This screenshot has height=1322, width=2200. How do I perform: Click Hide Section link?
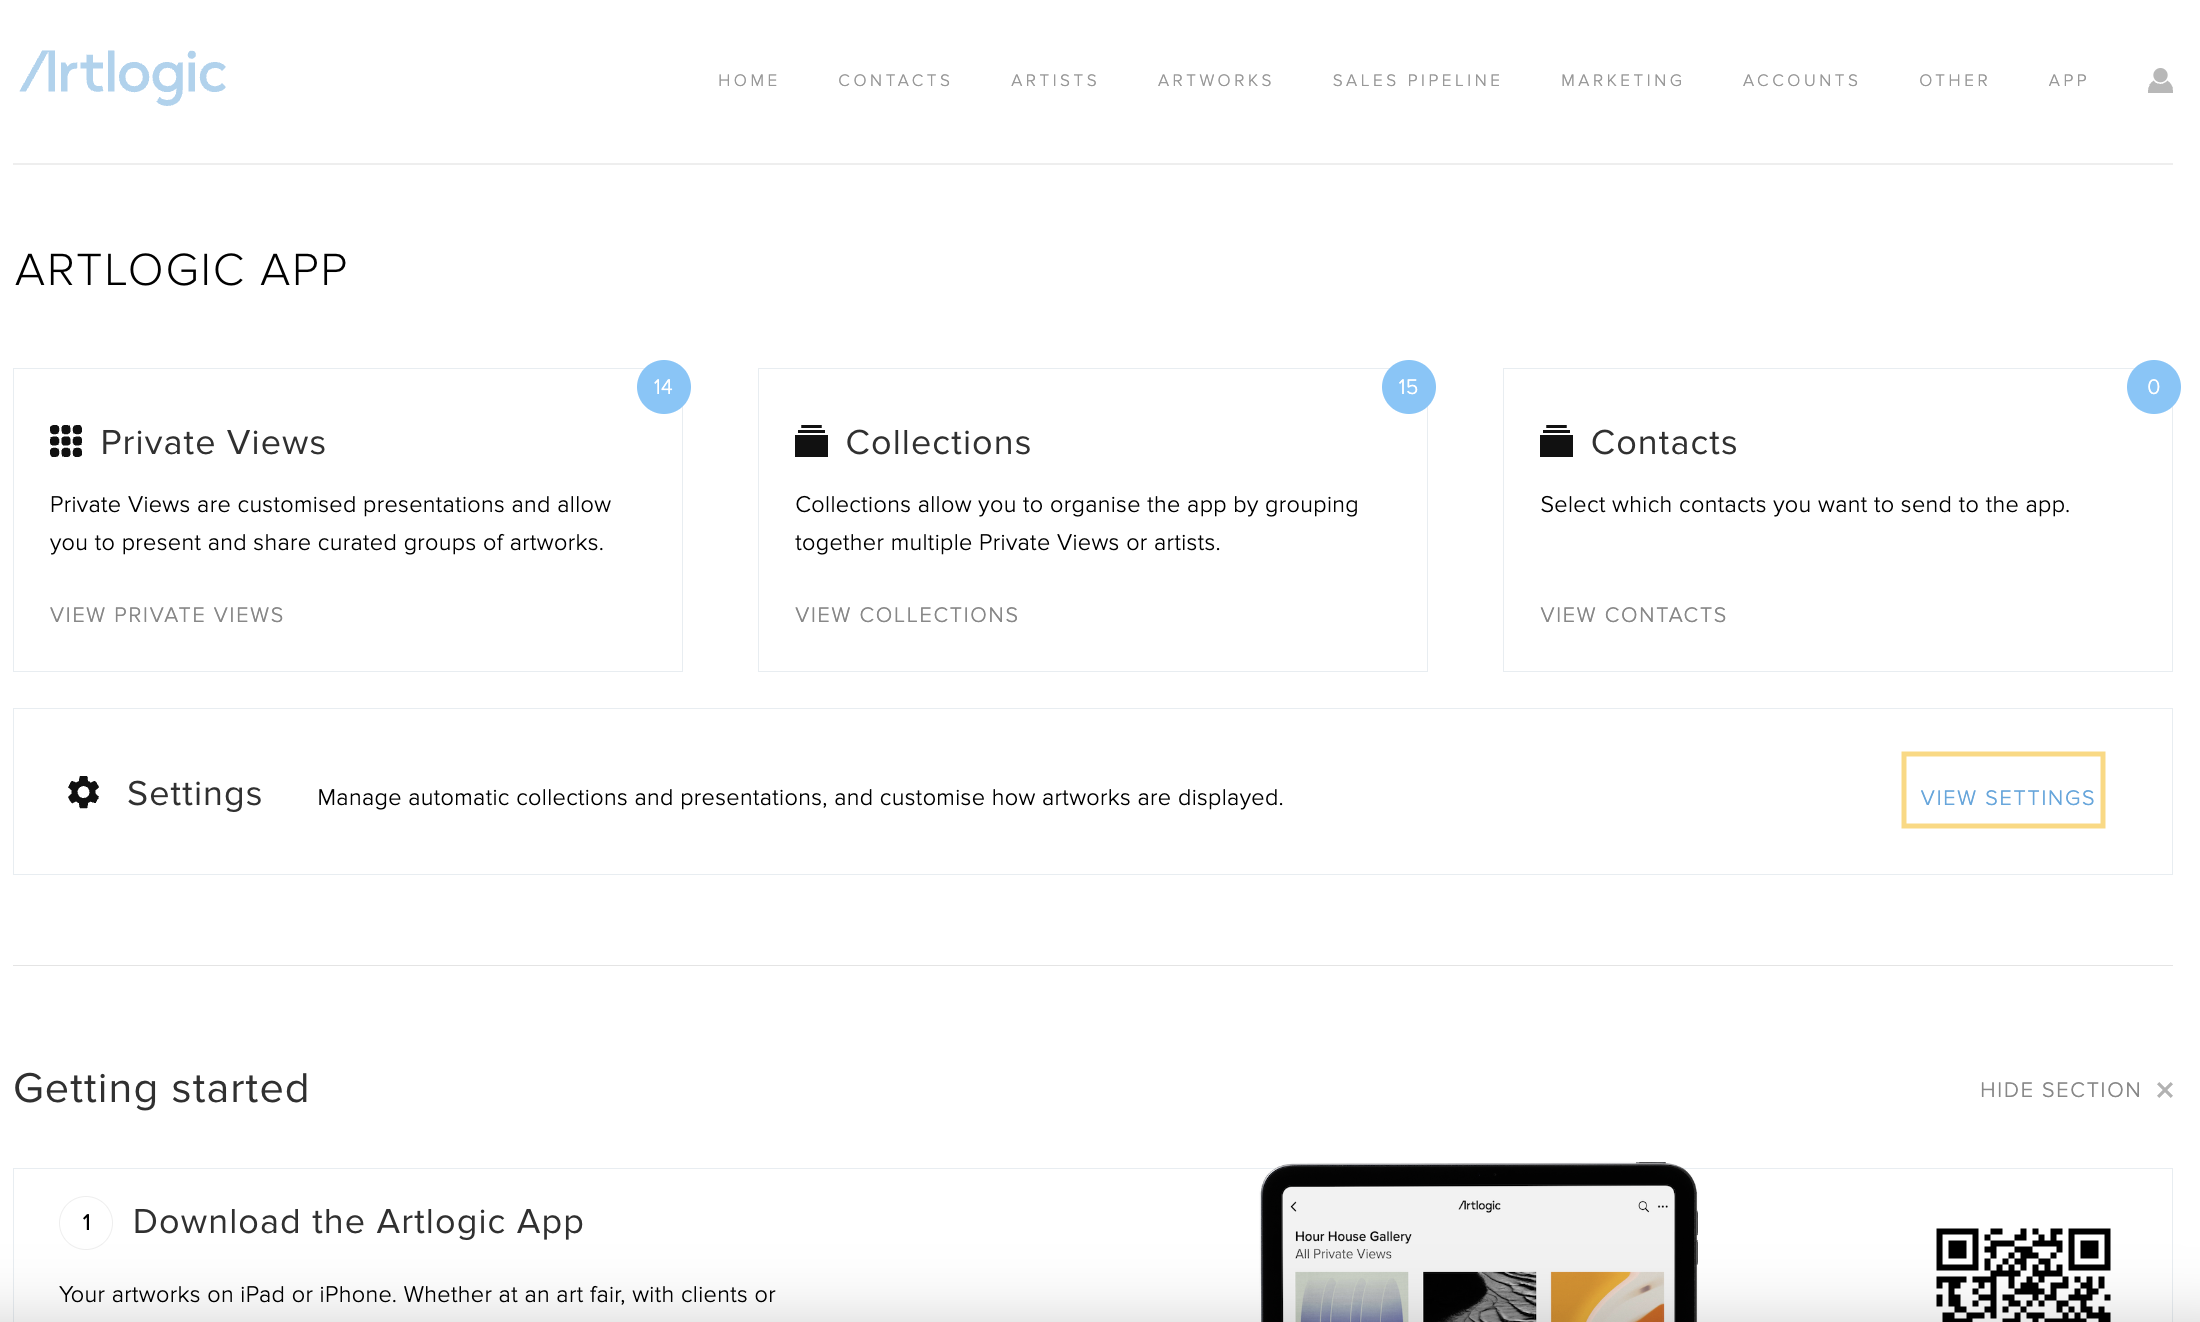(x=2060, y=1090)
